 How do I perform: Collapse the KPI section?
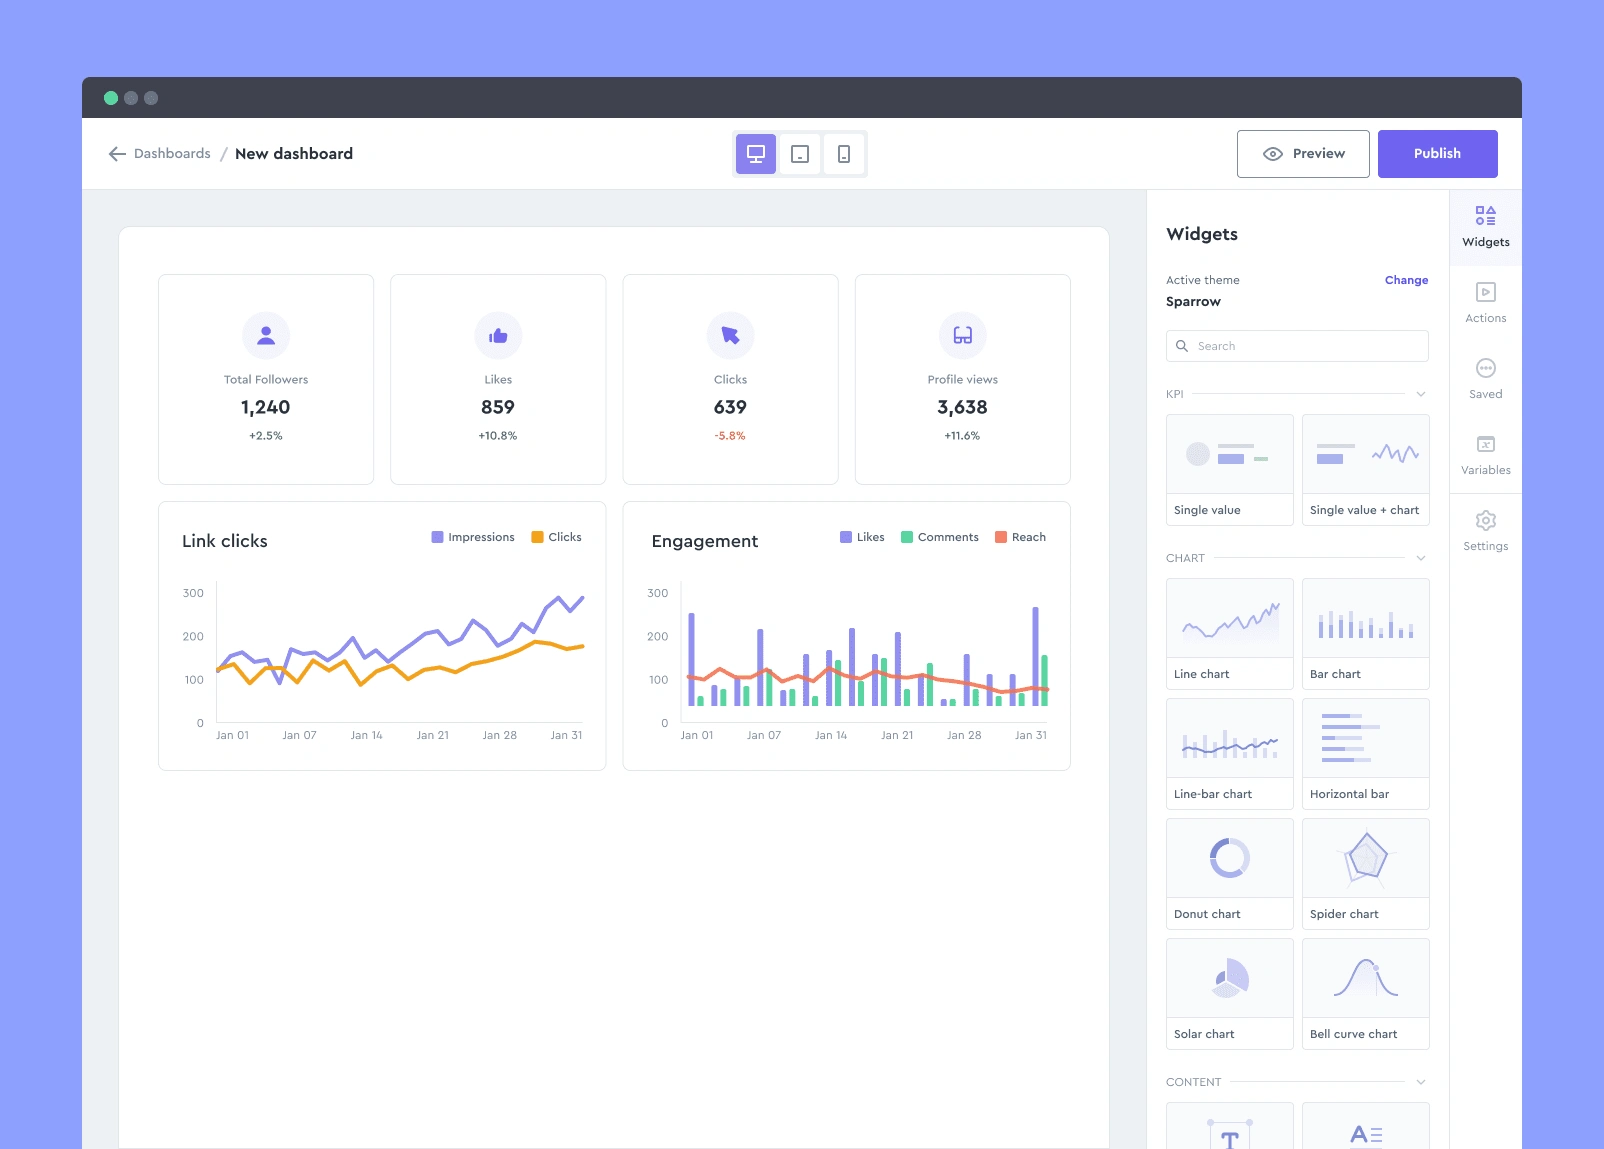click(x=1421, y=394)
